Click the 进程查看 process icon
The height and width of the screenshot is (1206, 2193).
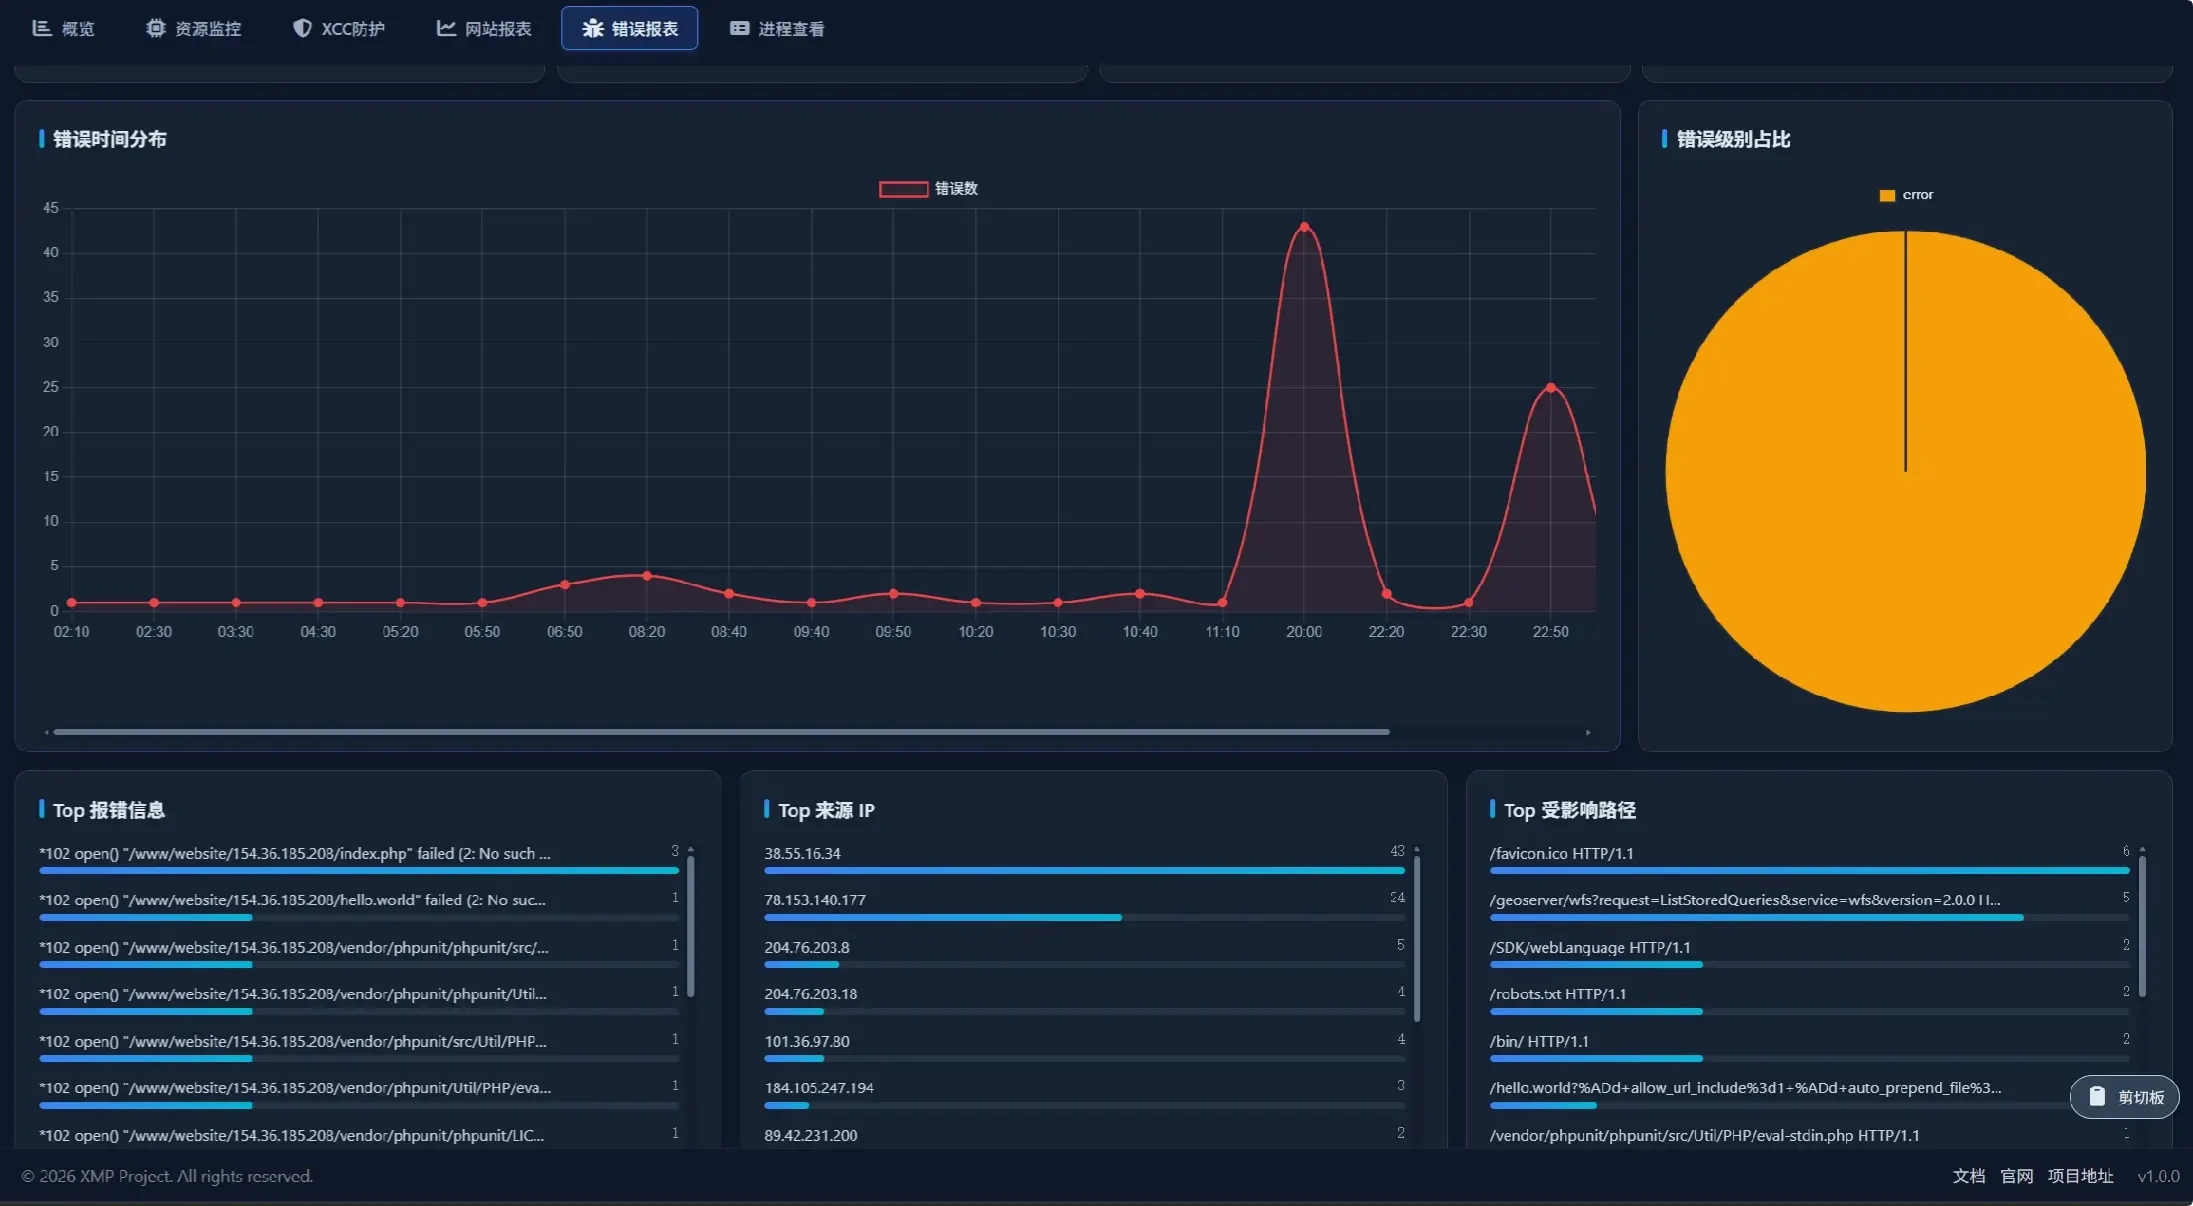click(739, 28)
